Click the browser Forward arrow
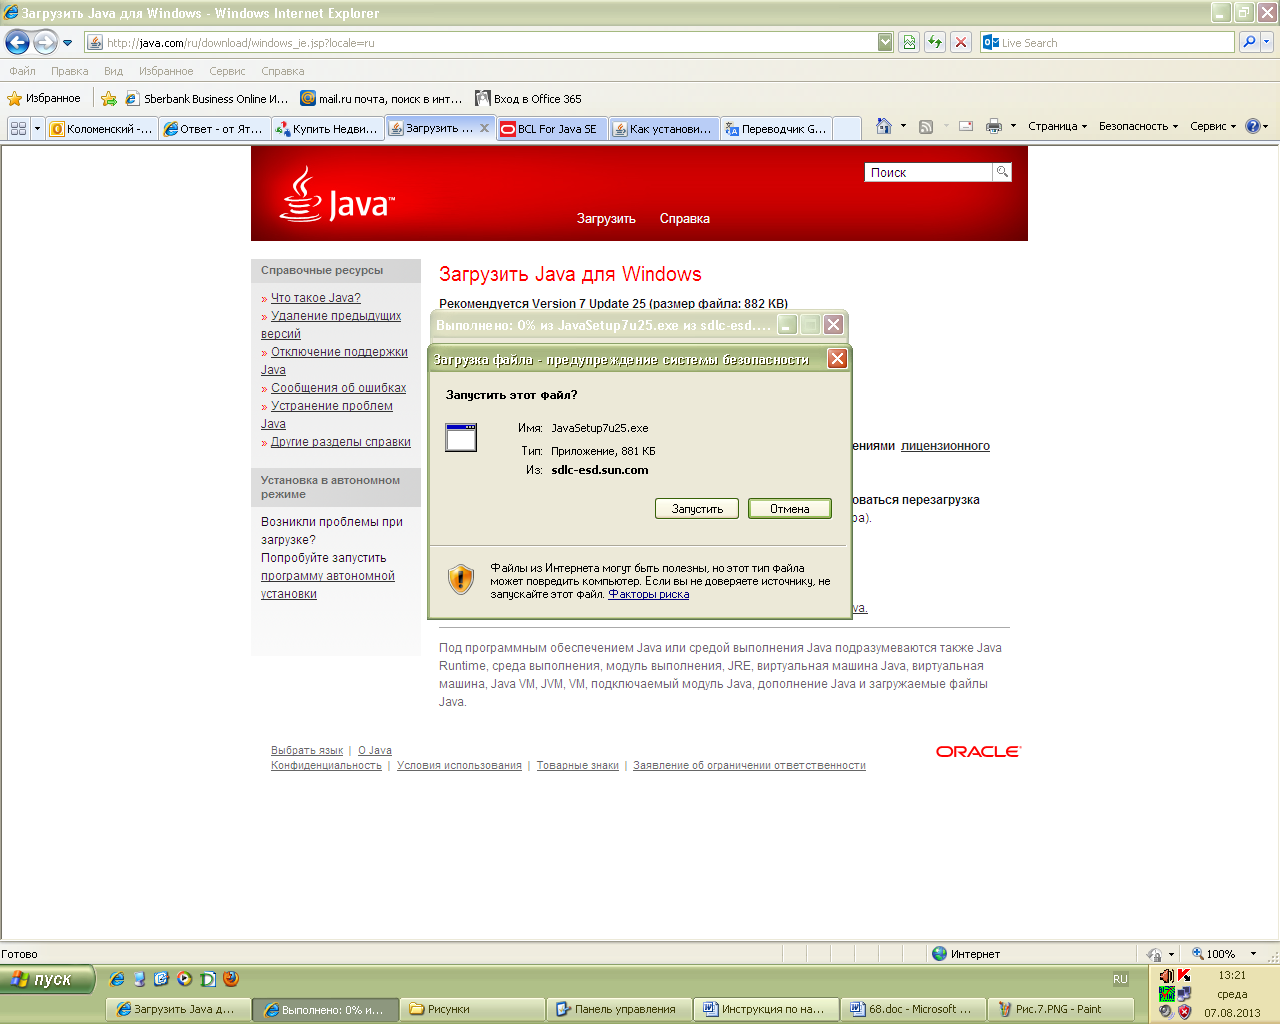 coord(45,42)
